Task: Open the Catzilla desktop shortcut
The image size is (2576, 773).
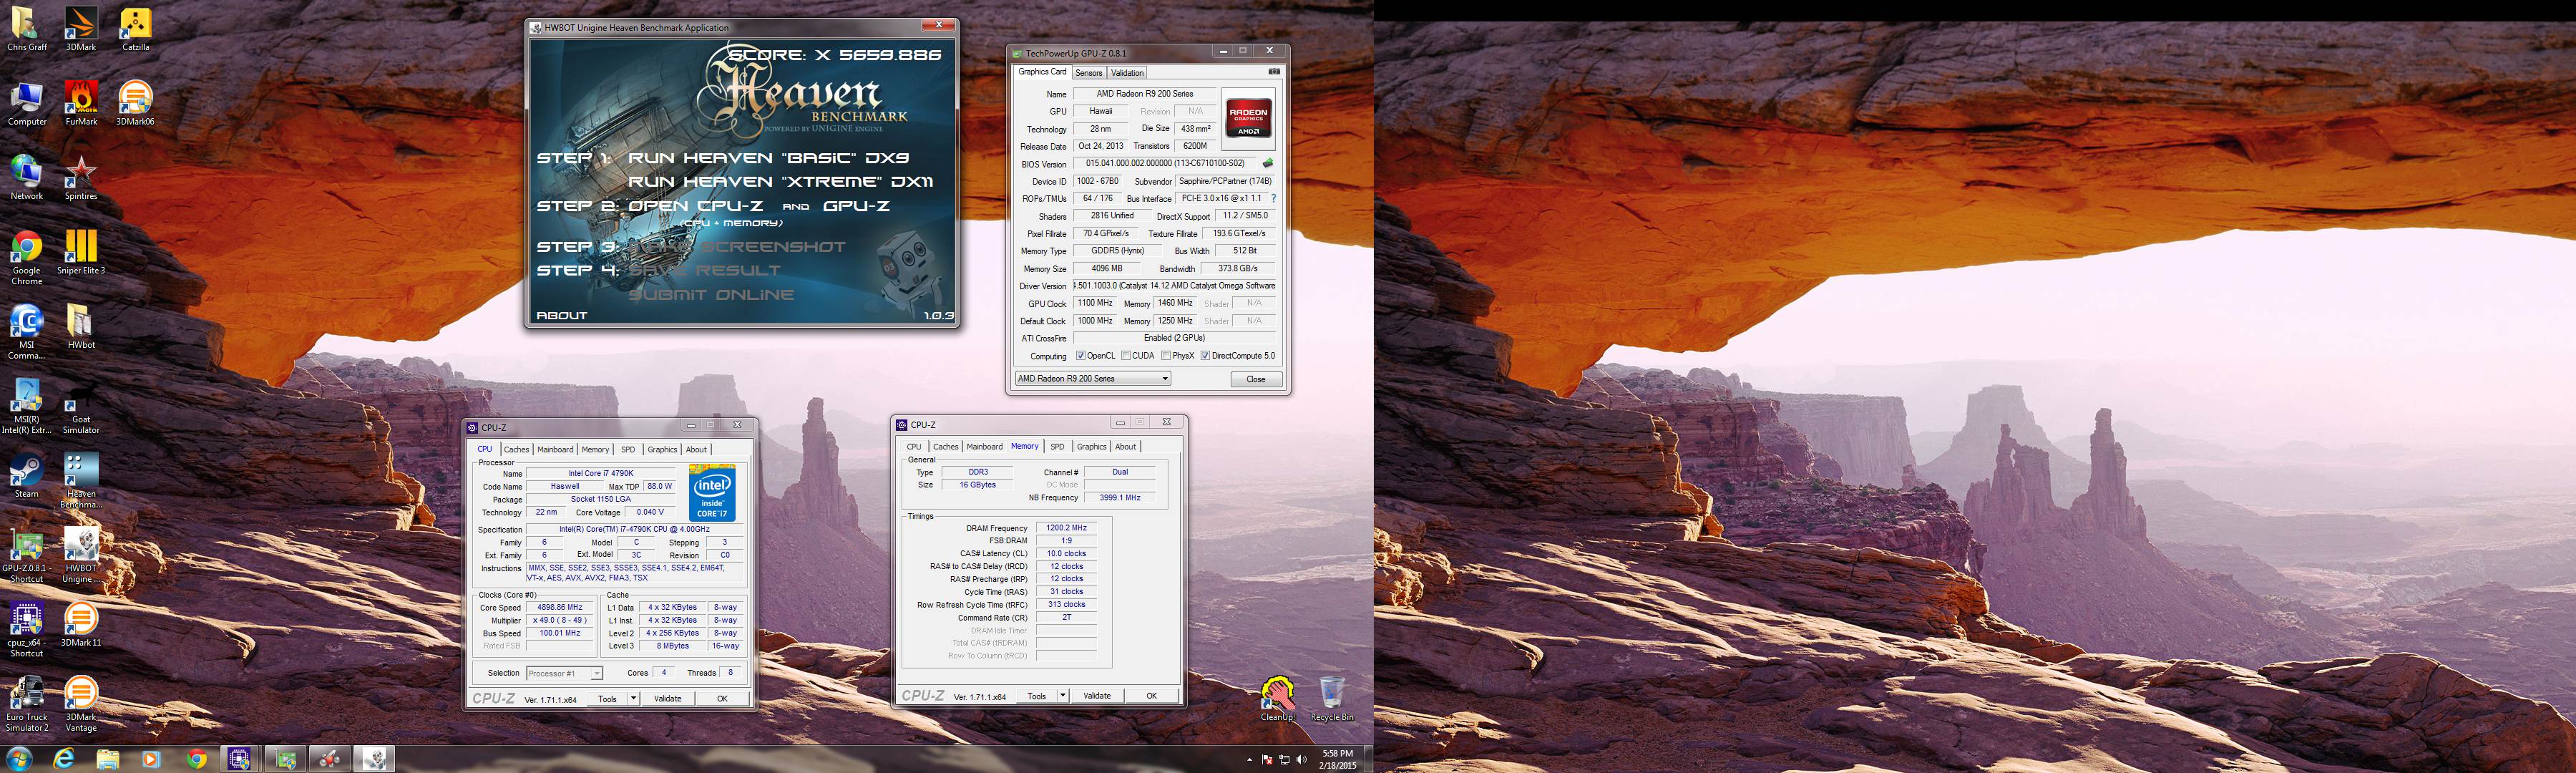Action: click(x=135, y=29)
